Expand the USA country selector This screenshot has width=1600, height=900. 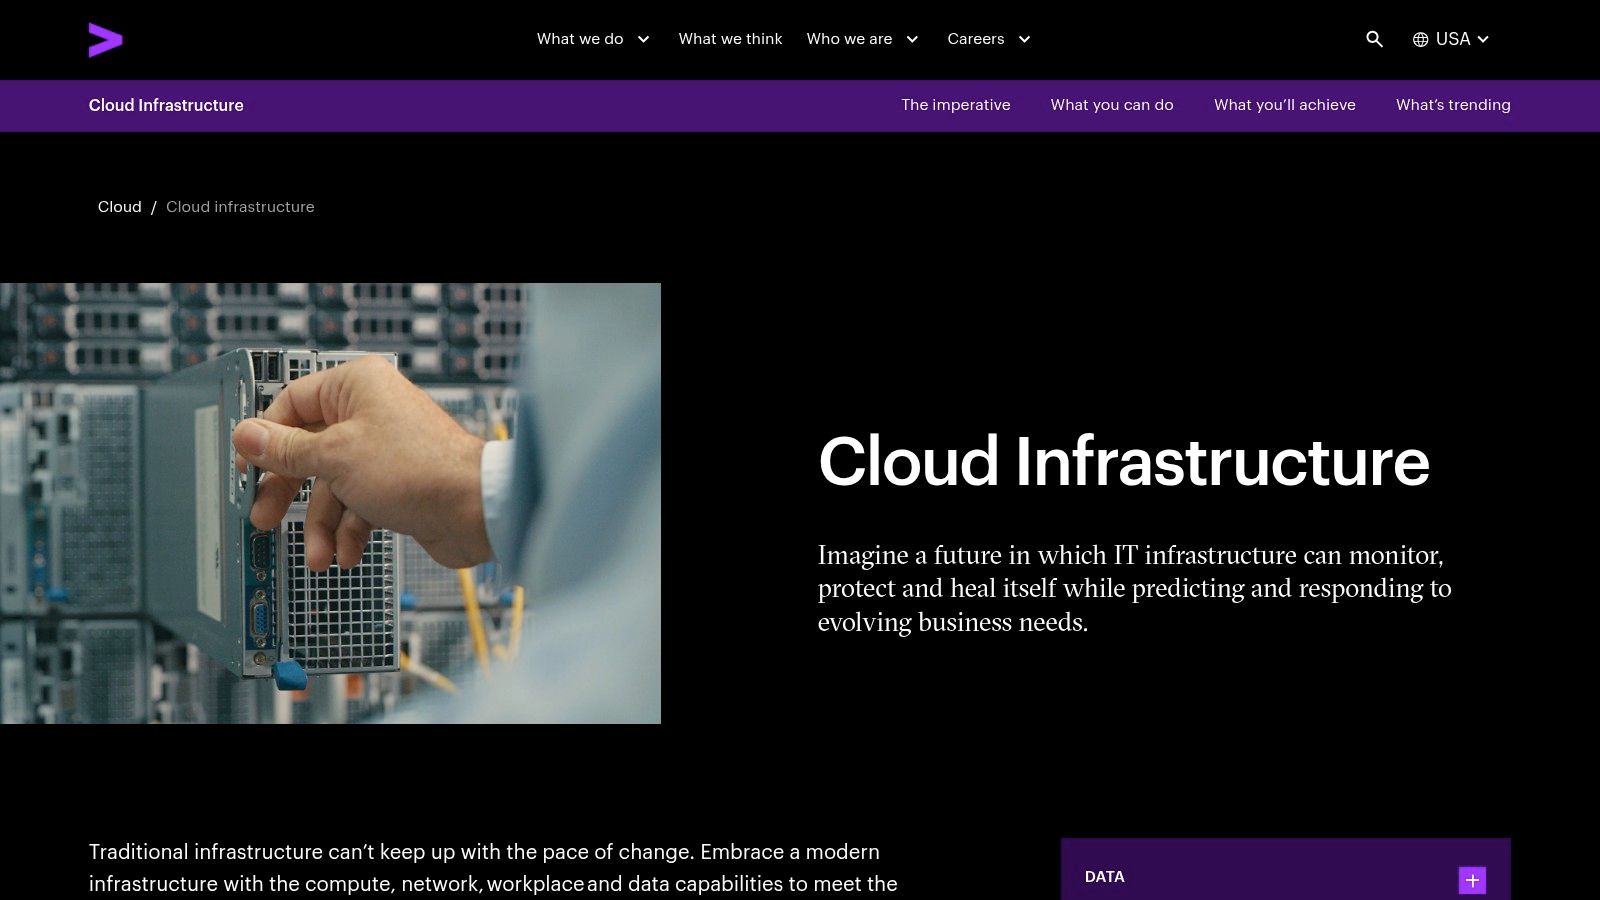click(1451, 39)
